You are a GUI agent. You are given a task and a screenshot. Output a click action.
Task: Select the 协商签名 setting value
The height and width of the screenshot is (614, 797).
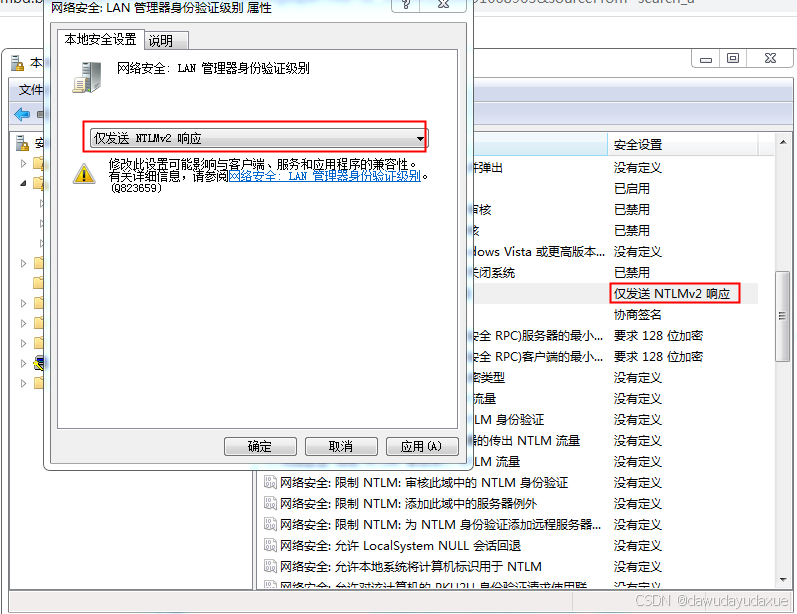click(x=637, y=315)
